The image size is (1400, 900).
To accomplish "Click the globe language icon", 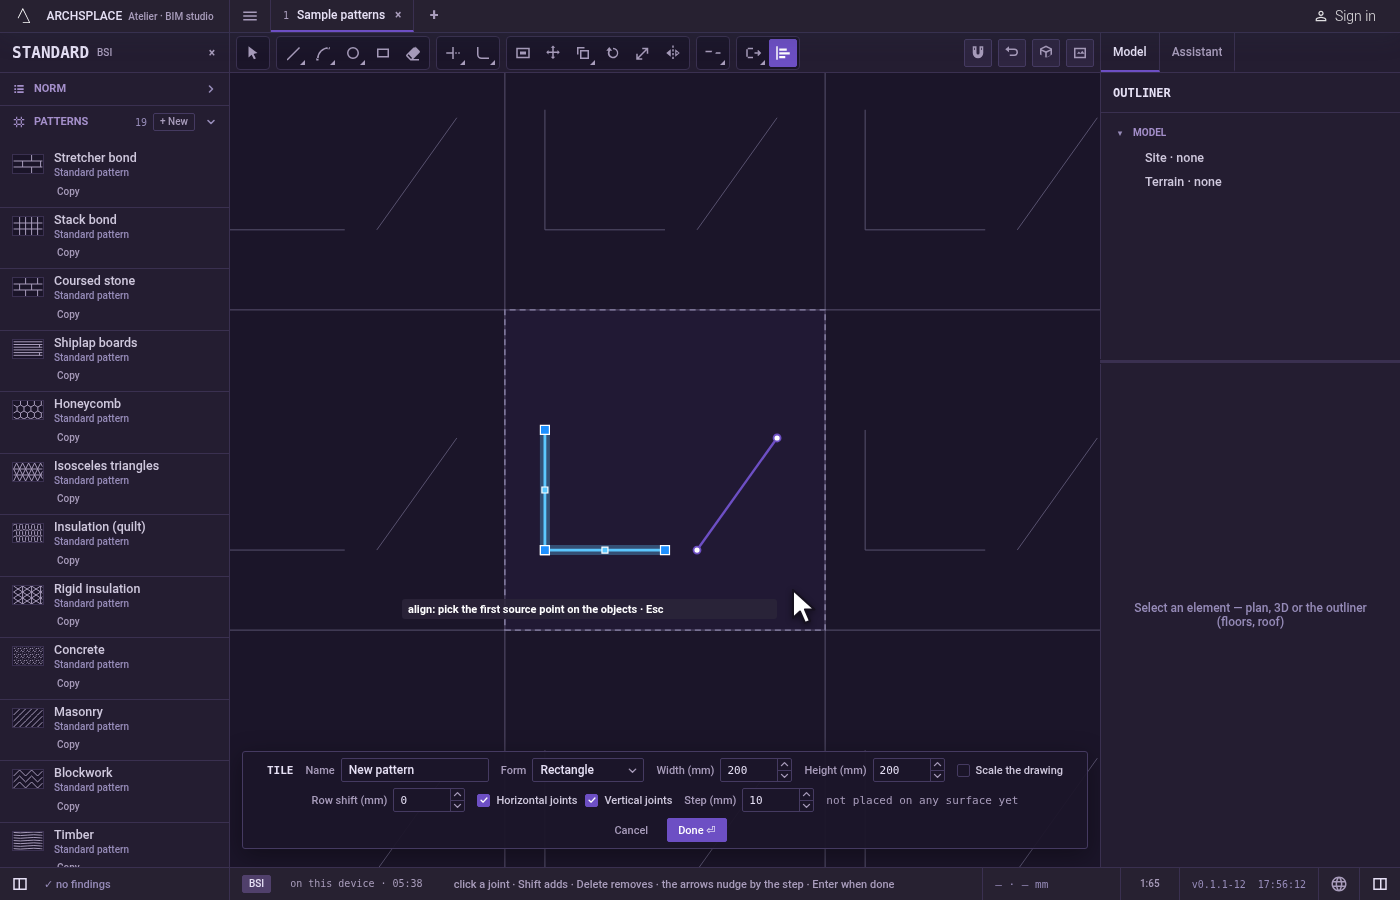I will pos(1339,884).
